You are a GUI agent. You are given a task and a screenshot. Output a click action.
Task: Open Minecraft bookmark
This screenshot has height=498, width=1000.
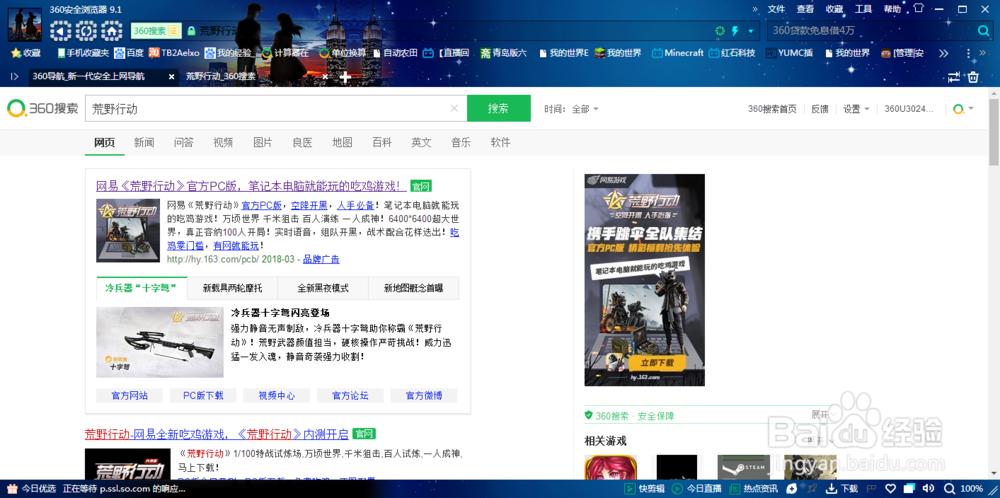tap(677, 53)
